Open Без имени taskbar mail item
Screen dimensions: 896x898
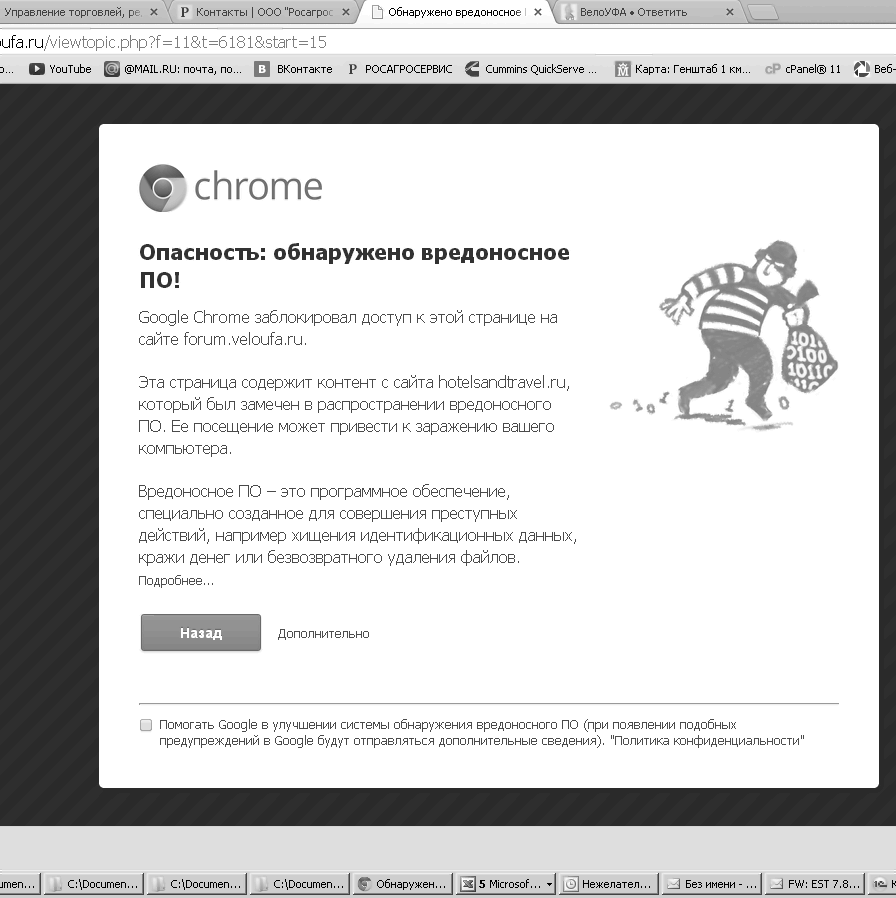[712, 884]
